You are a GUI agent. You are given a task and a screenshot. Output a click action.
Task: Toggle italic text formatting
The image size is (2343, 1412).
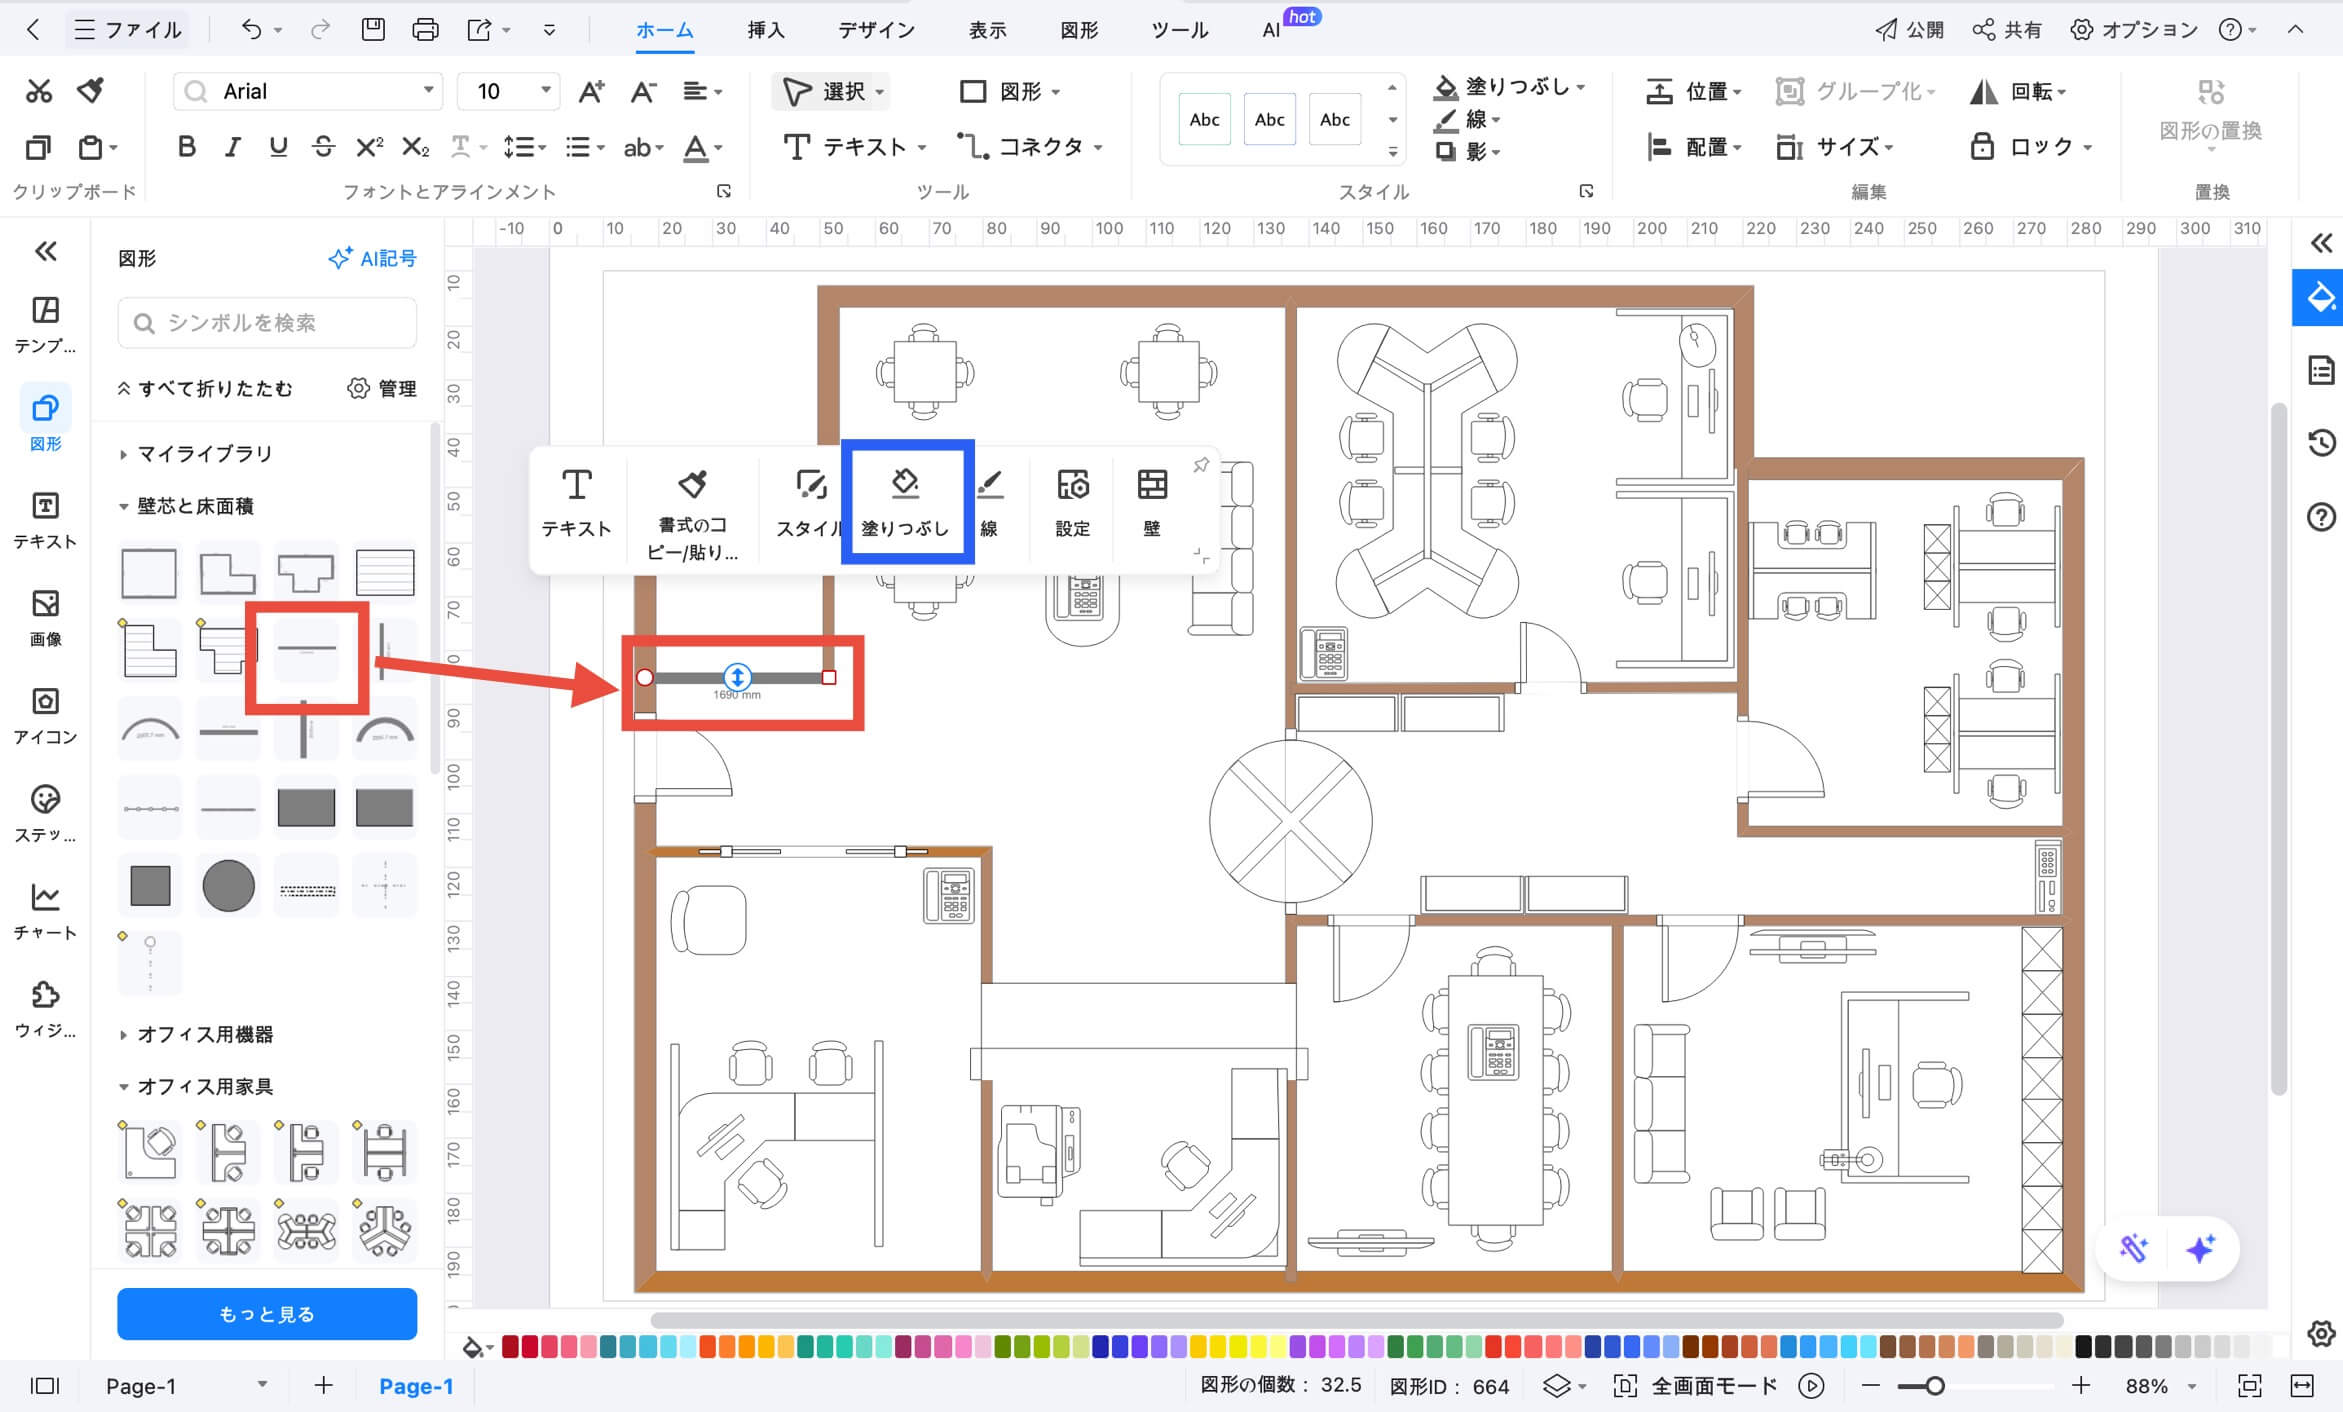(x=232, y=147)
